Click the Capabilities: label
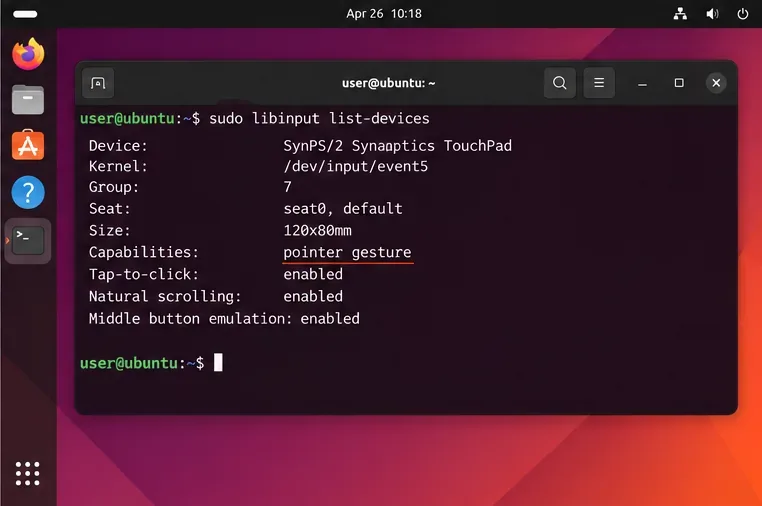 pyautogui.click(x=144, y=252)
